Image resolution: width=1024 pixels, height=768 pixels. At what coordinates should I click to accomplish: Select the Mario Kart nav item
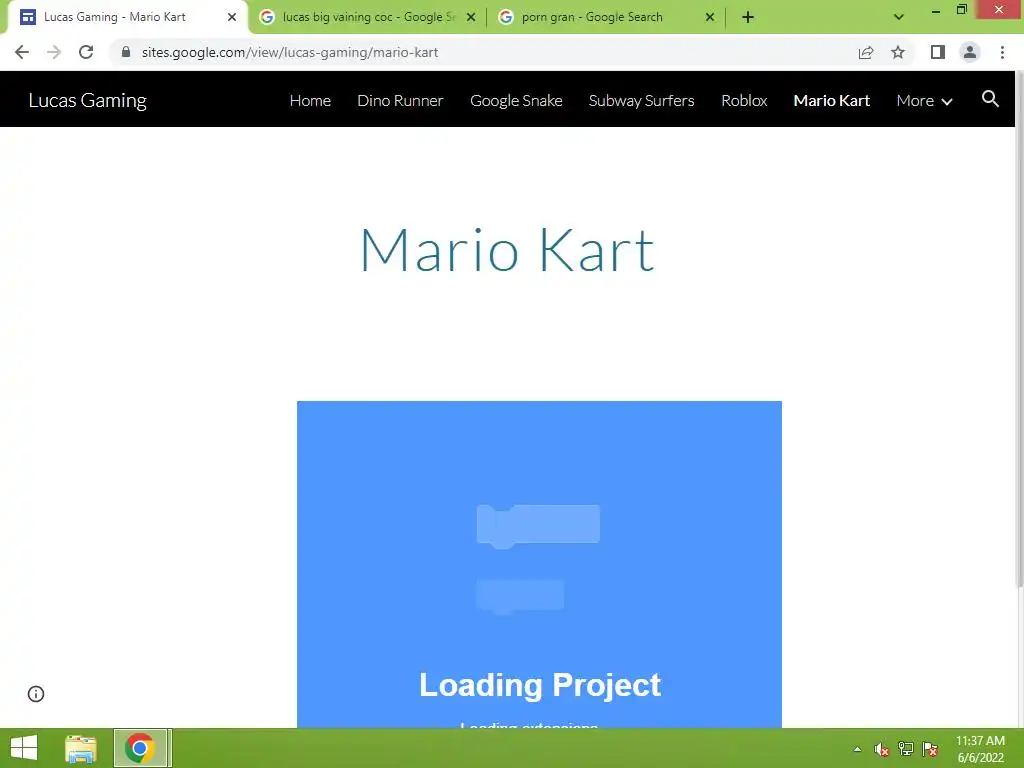[831, 101]
